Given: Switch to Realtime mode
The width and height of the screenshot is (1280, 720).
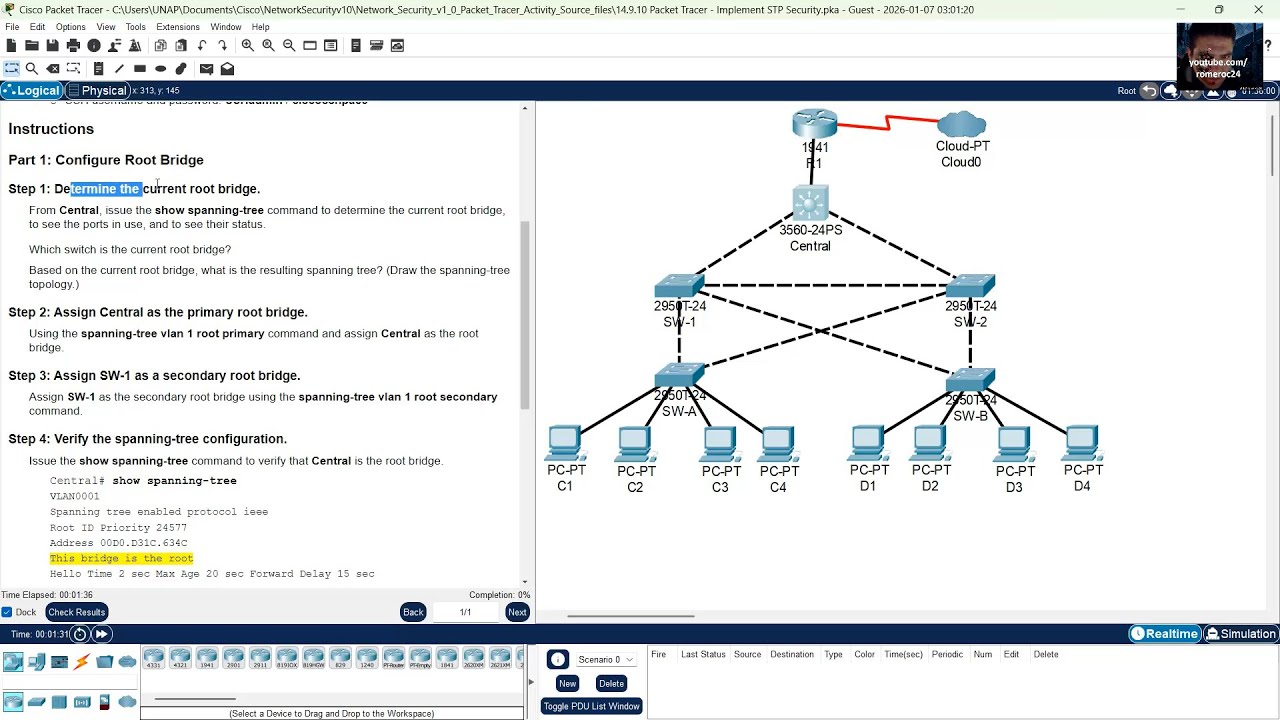Looking at the screenshot, I should coord(1164,634).
